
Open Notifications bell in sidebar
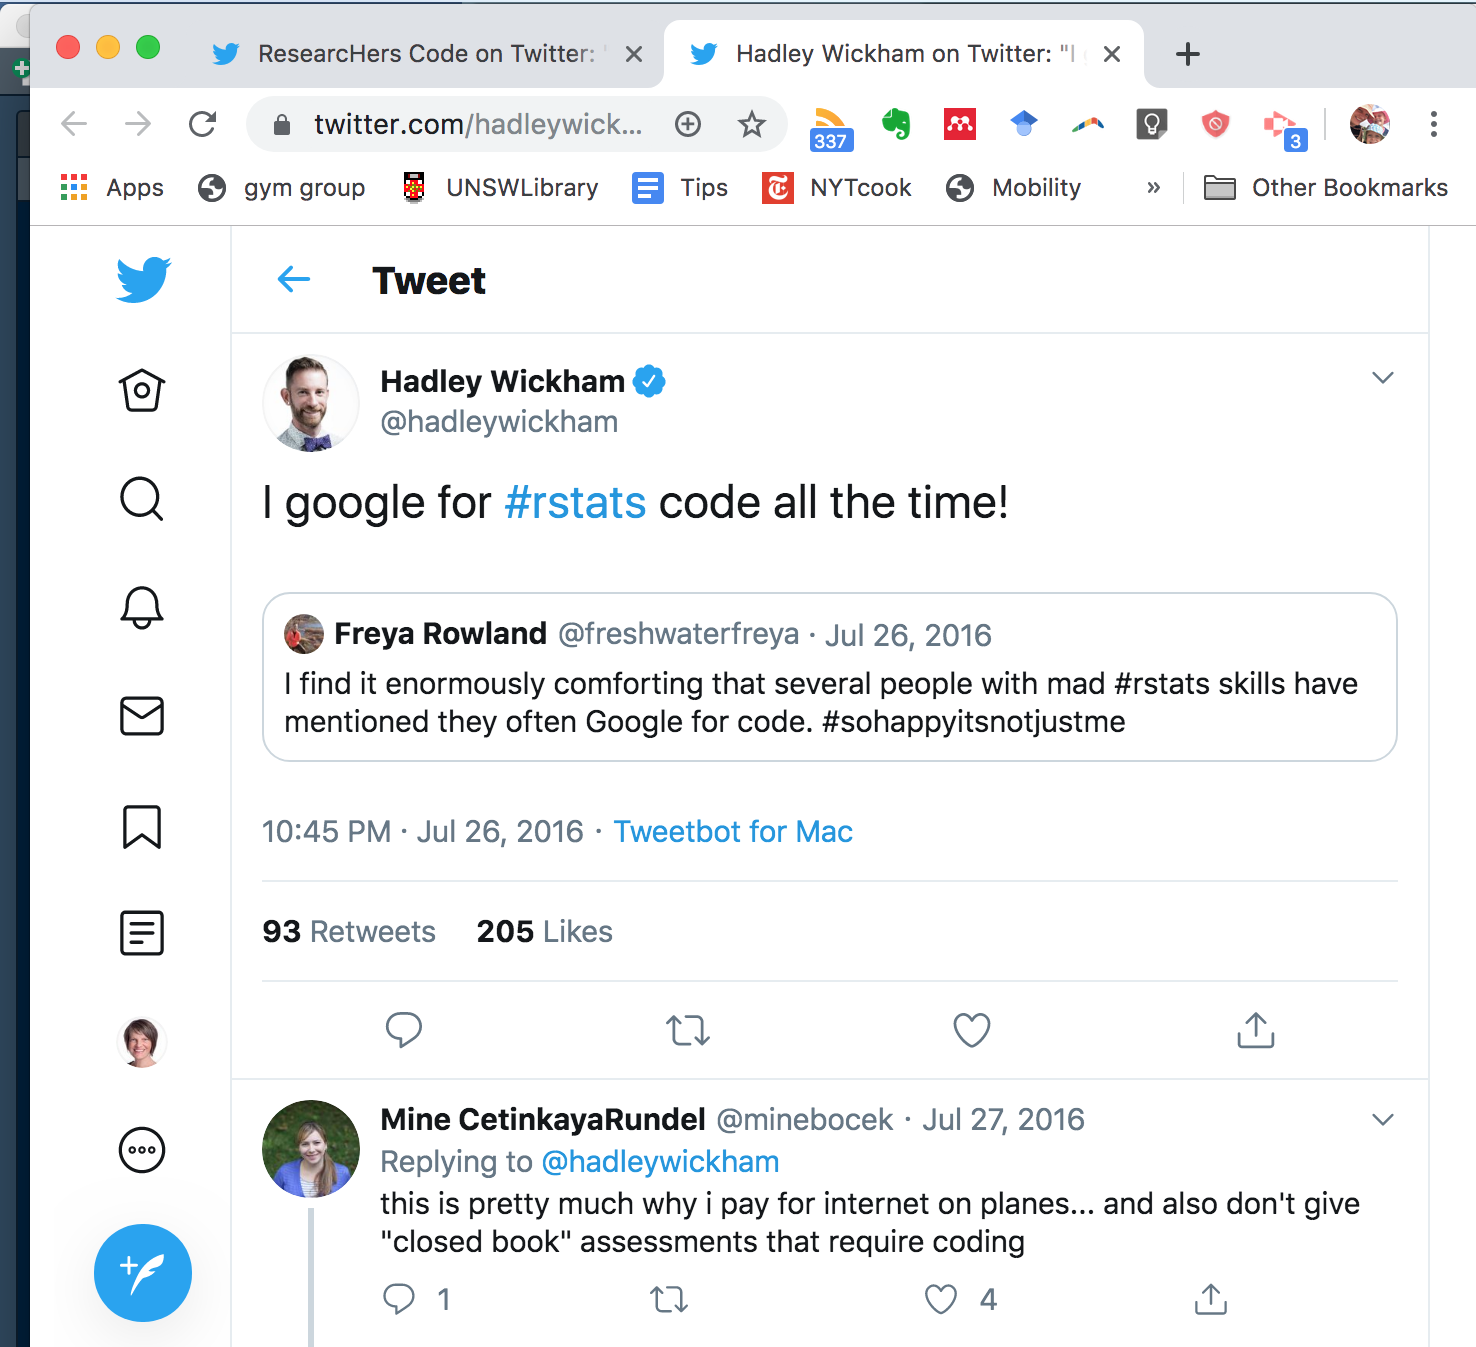pos(142,607)
